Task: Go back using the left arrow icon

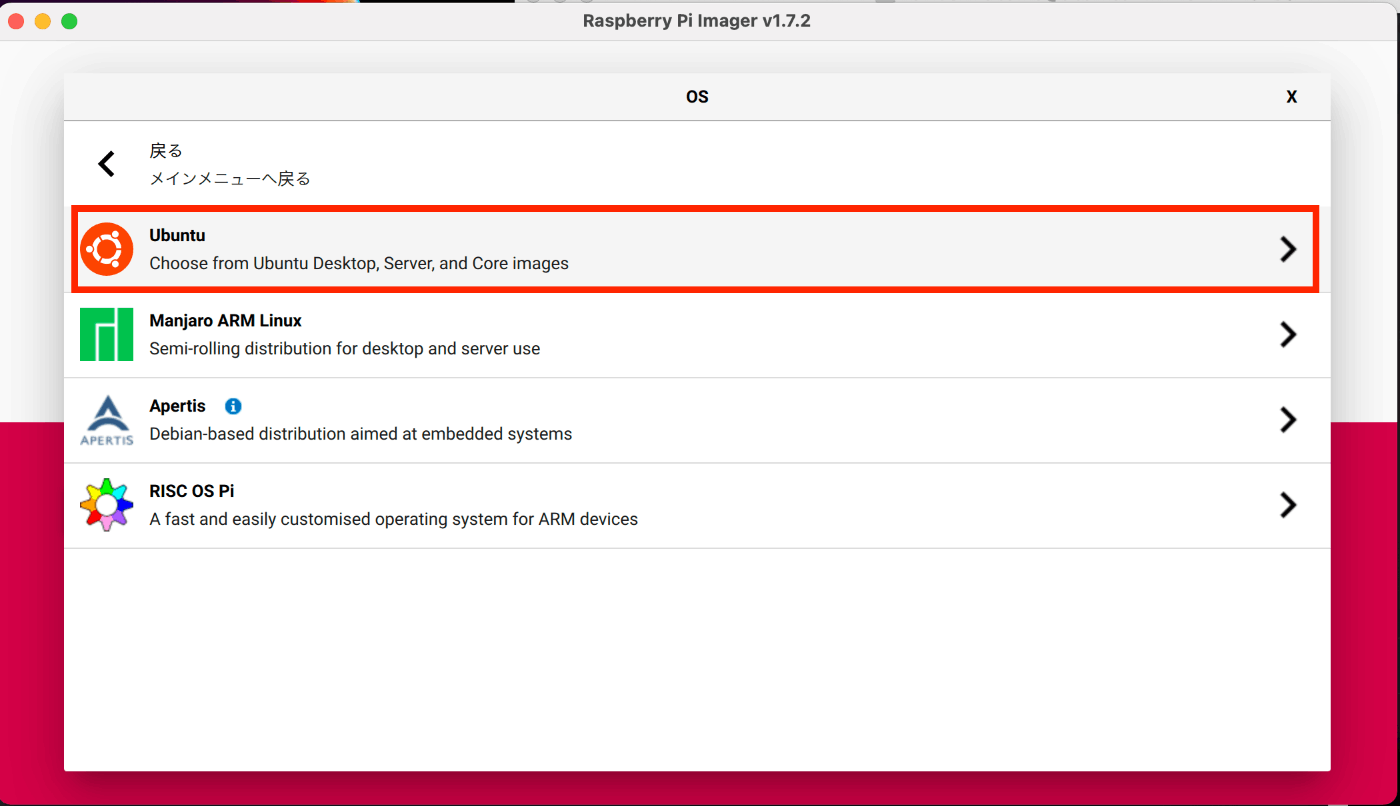Action: pos(106,164)
